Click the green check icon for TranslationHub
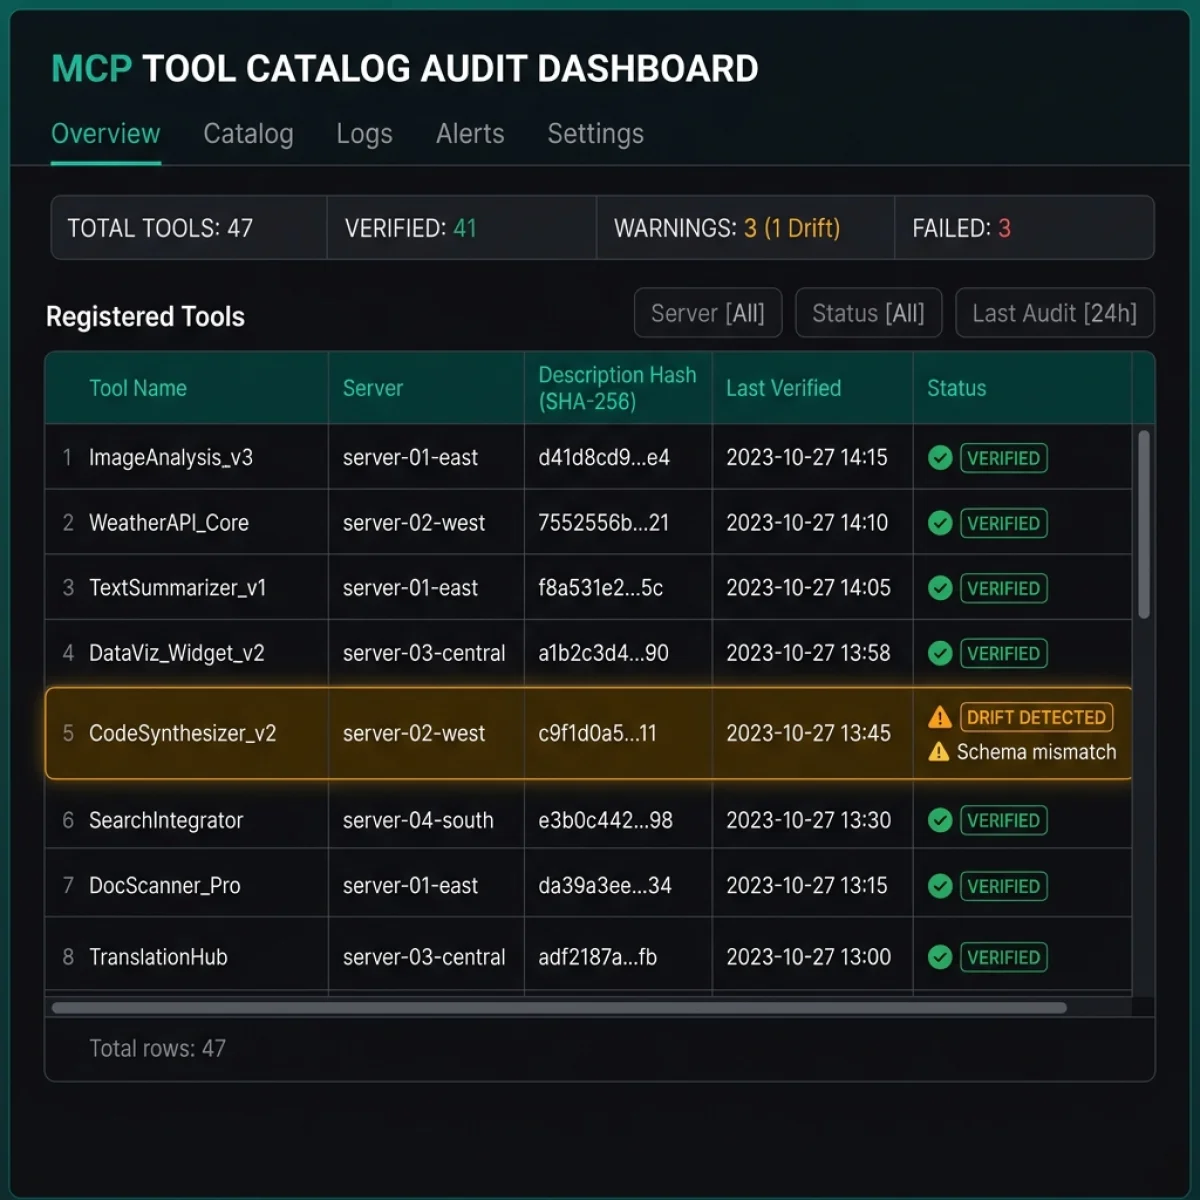 (940, 957)
